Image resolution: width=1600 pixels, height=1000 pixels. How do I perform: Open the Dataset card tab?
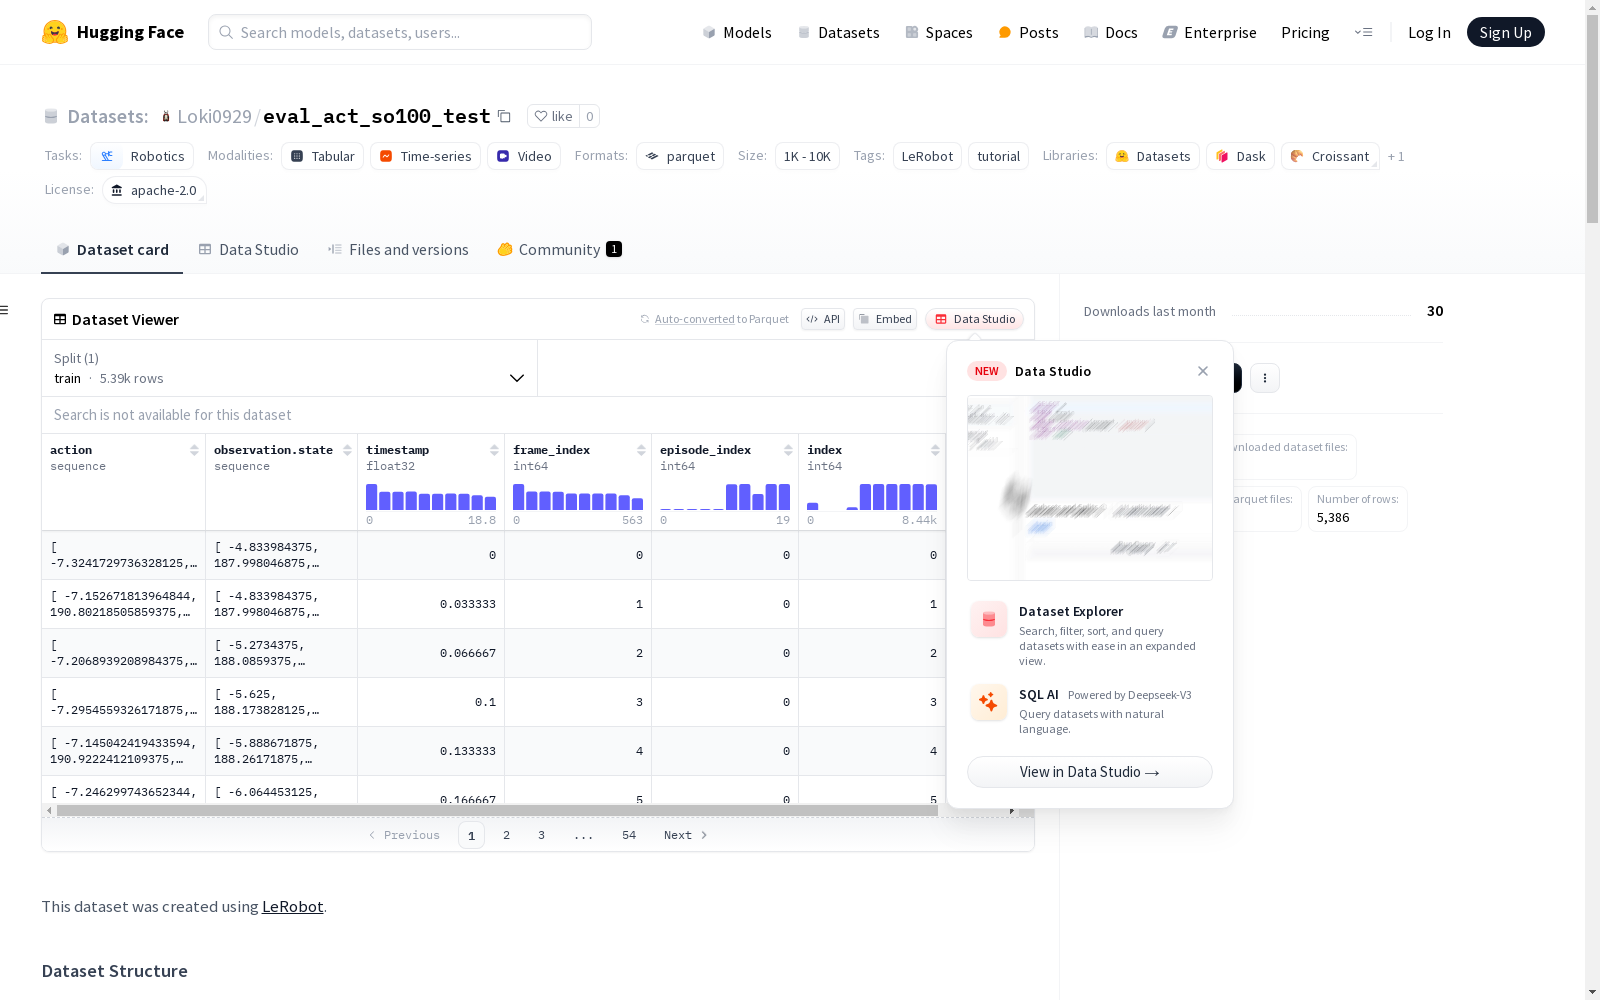112,250
